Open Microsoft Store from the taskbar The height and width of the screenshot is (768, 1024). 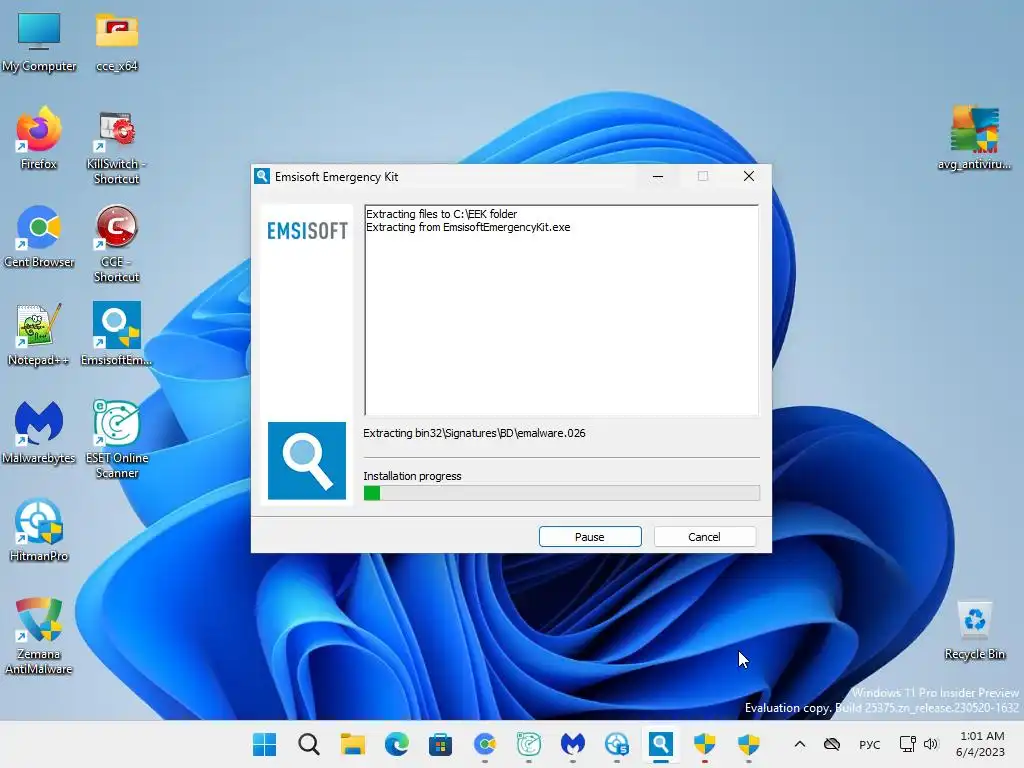[440, 744]
